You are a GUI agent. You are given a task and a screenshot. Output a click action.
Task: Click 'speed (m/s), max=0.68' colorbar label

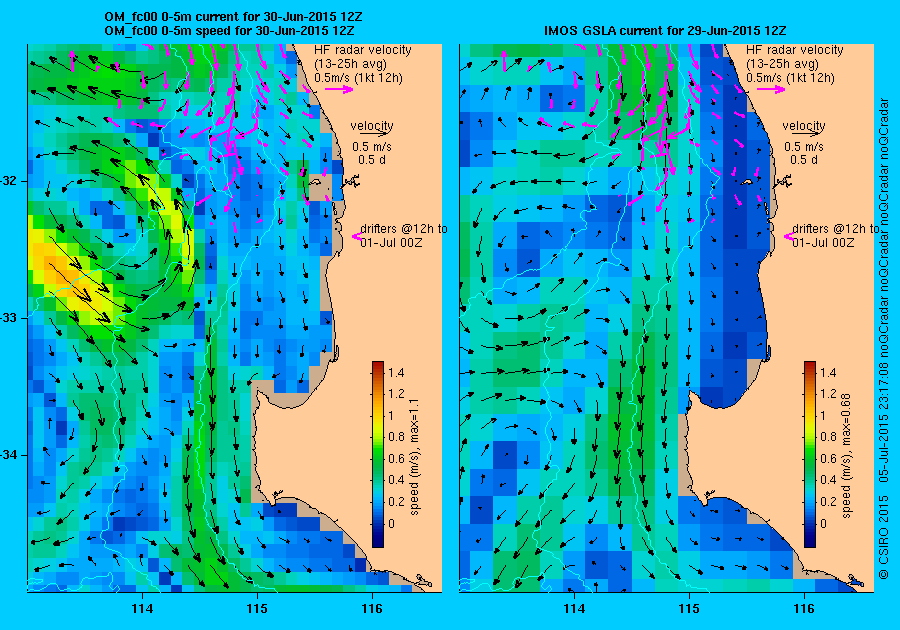click(x=847, y=456)
